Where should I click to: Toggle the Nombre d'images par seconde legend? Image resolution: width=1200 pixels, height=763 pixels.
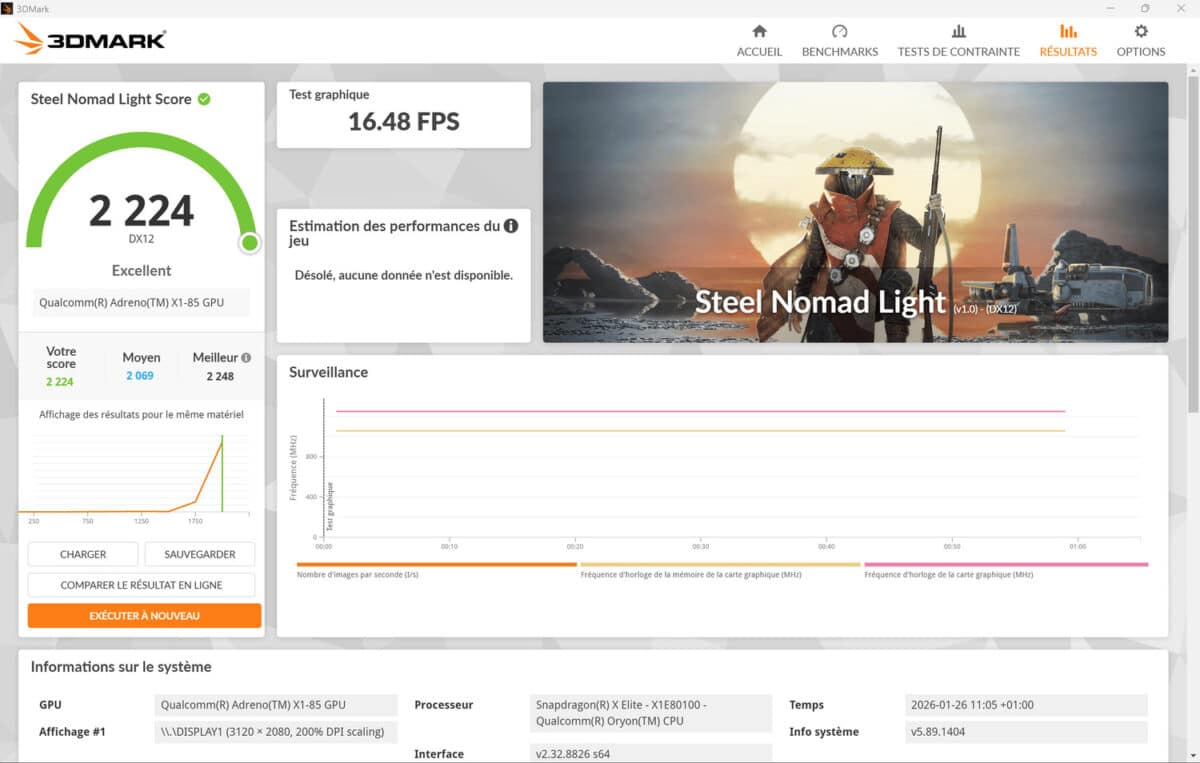click(436, 565)
